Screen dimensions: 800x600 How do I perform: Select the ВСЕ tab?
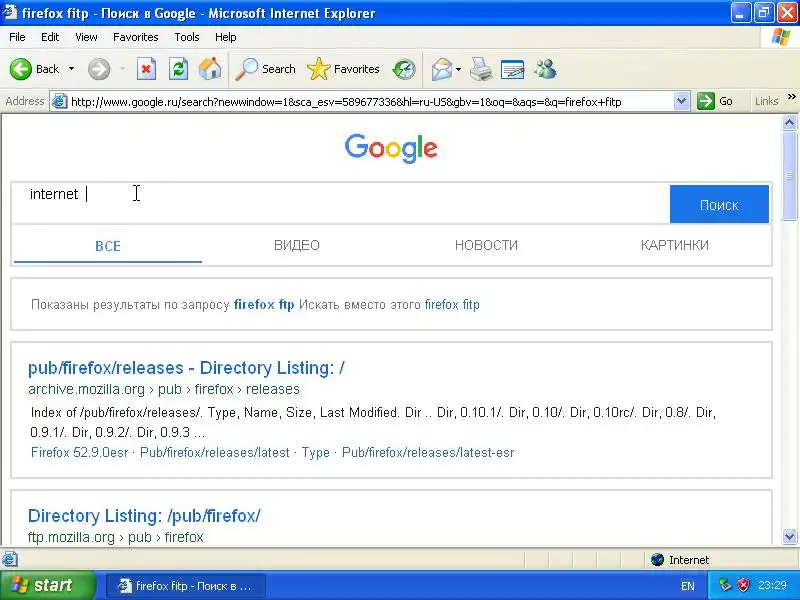[x=108, y=246]
